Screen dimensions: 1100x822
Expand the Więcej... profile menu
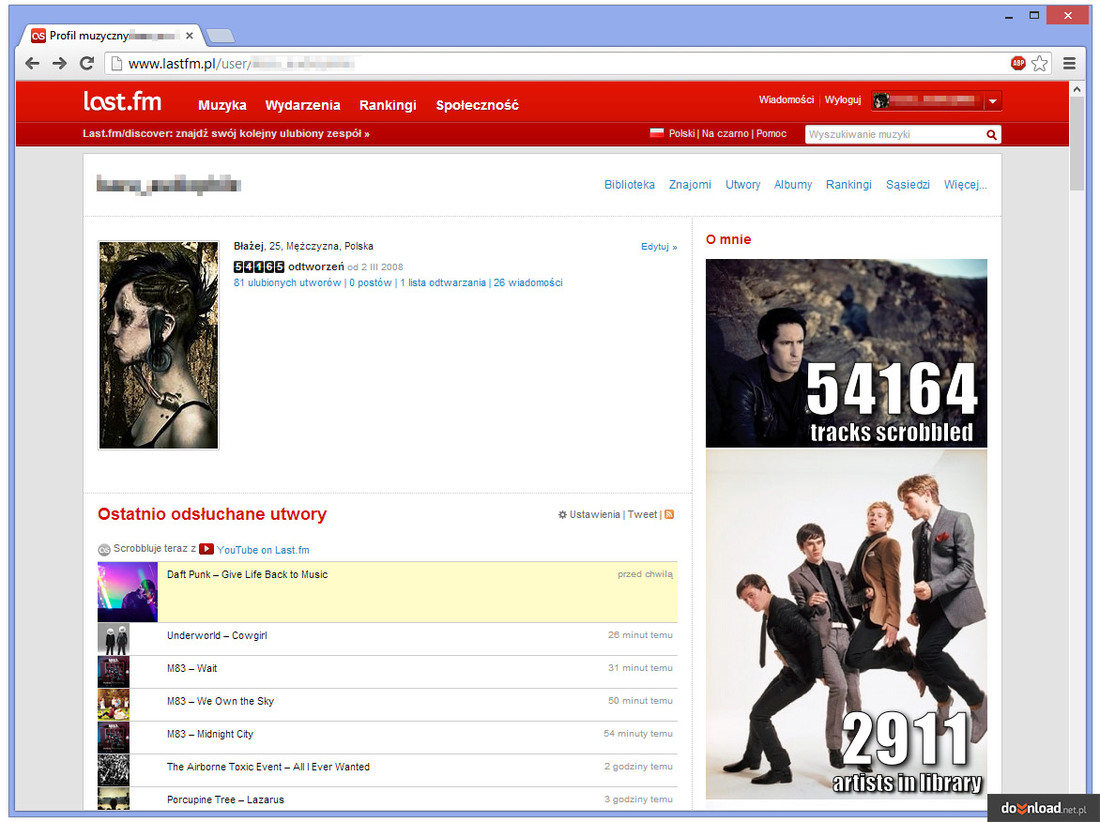pyautogui.click(x=965, y=184)
